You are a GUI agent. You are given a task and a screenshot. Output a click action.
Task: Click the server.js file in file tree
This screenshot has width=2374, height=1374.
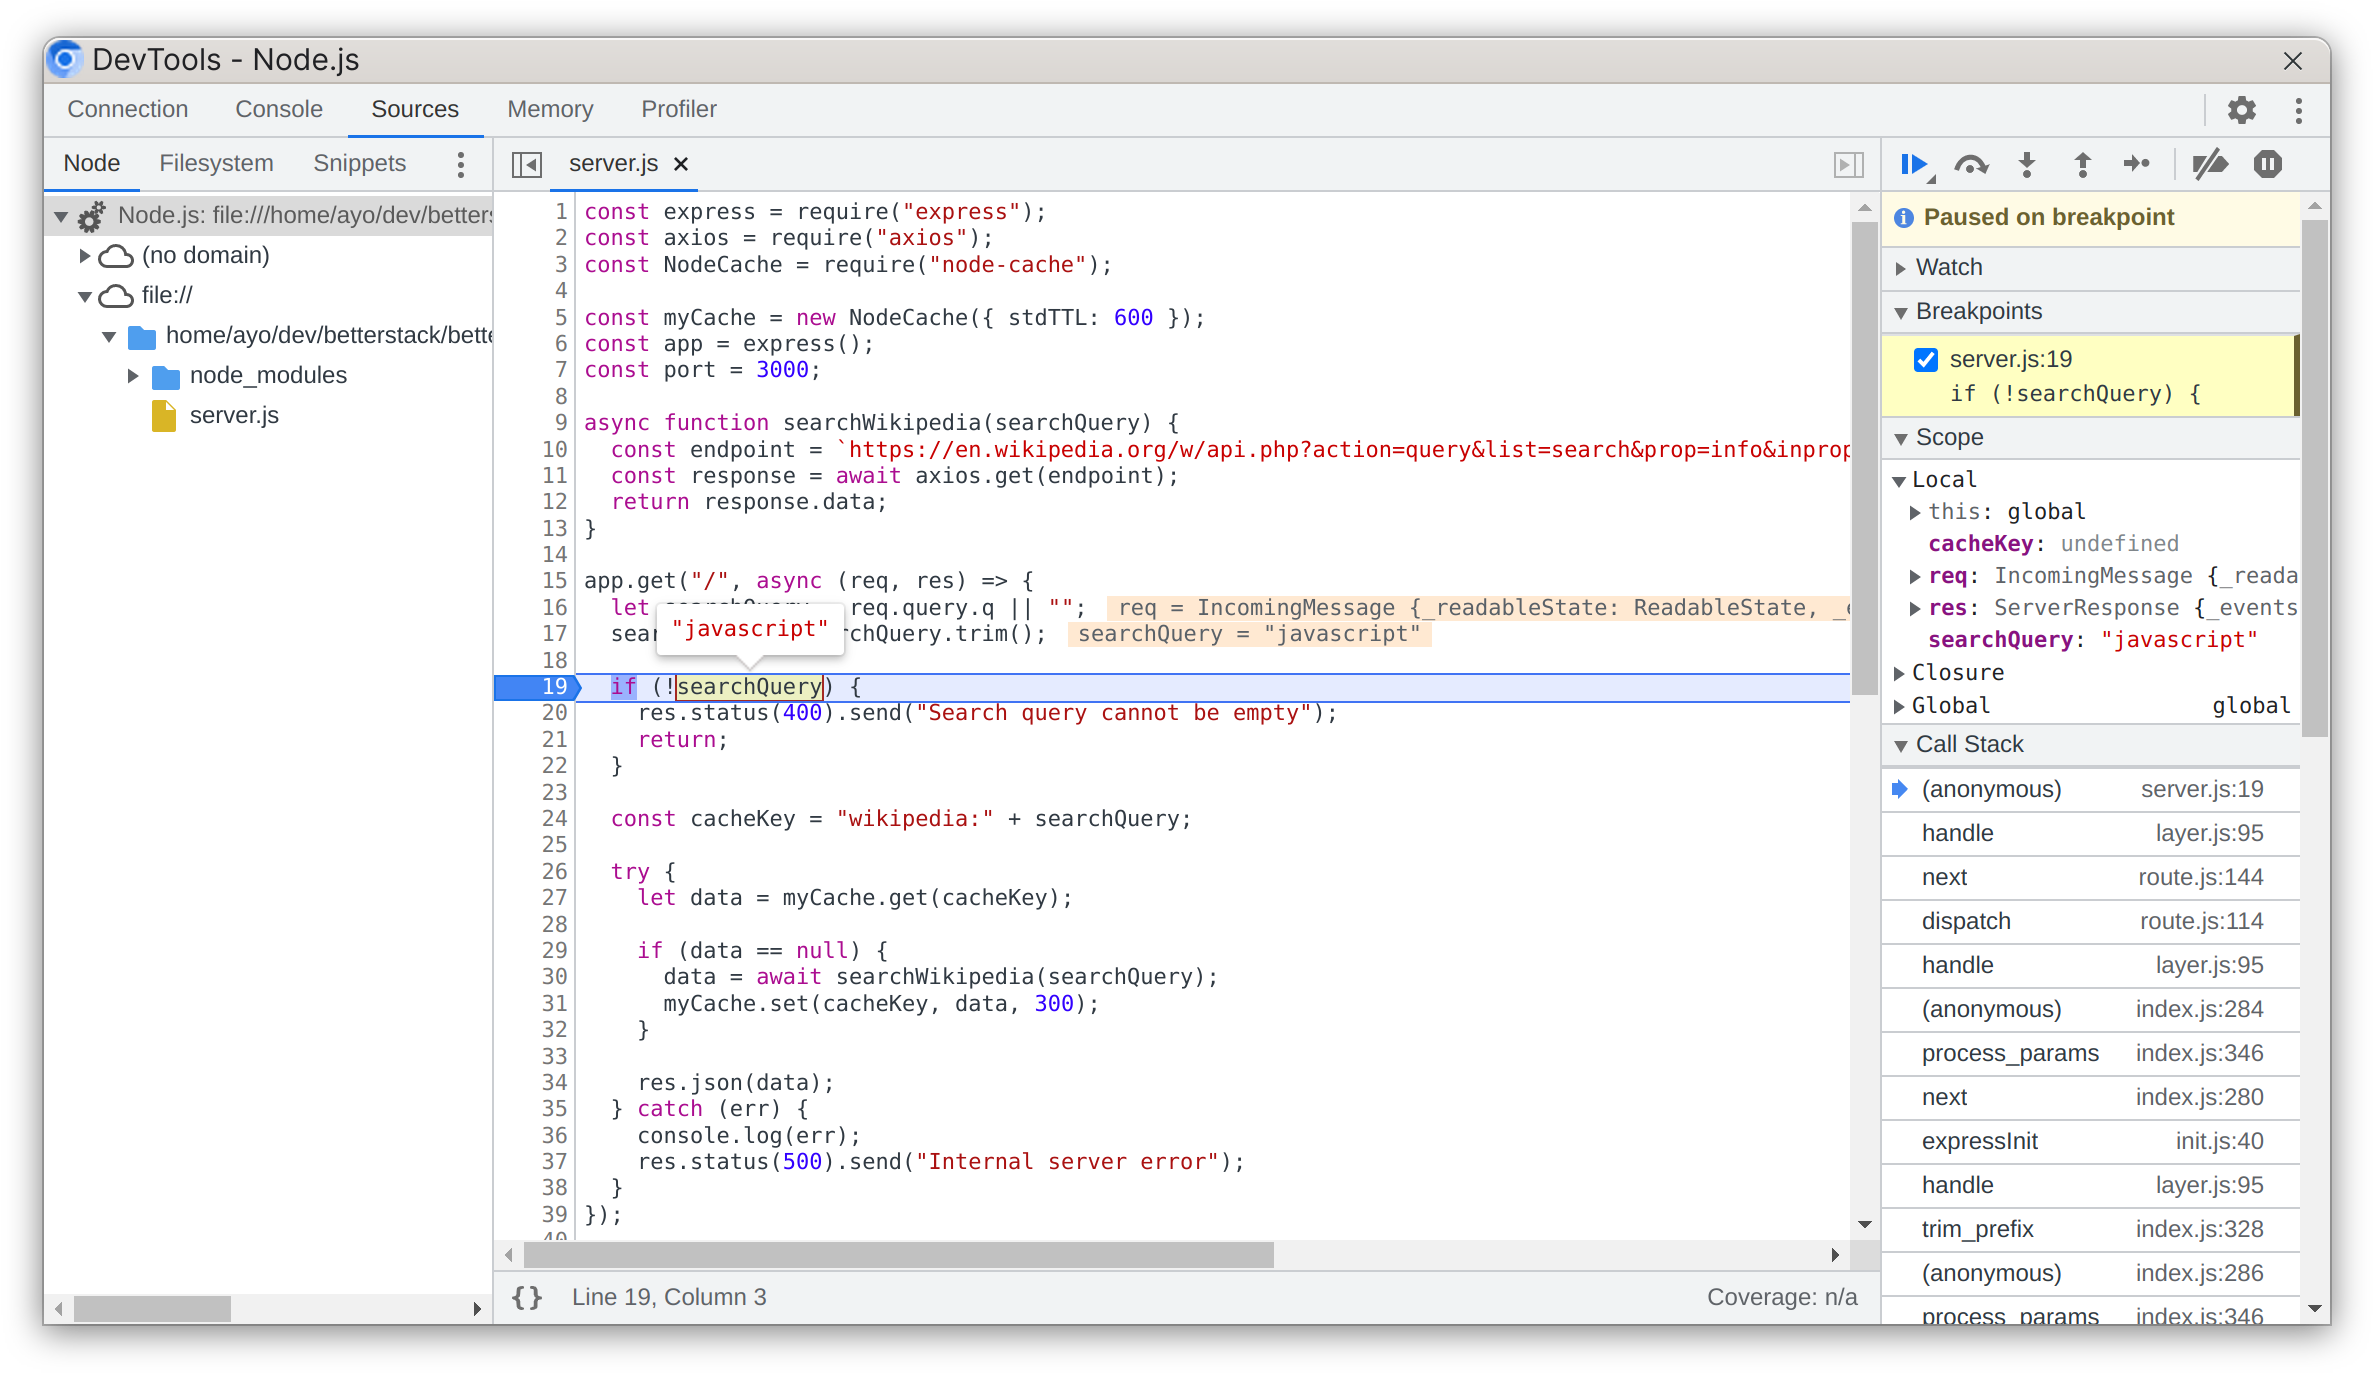pyautogui.click(x=237, y=414)
